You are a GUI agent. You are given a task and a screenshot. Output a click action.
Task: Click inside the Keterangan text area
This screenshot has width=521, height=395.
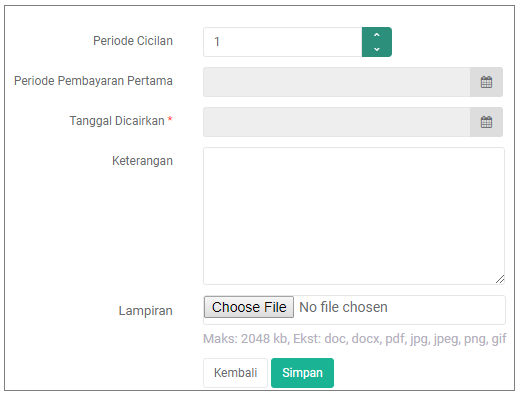(354, 216)
